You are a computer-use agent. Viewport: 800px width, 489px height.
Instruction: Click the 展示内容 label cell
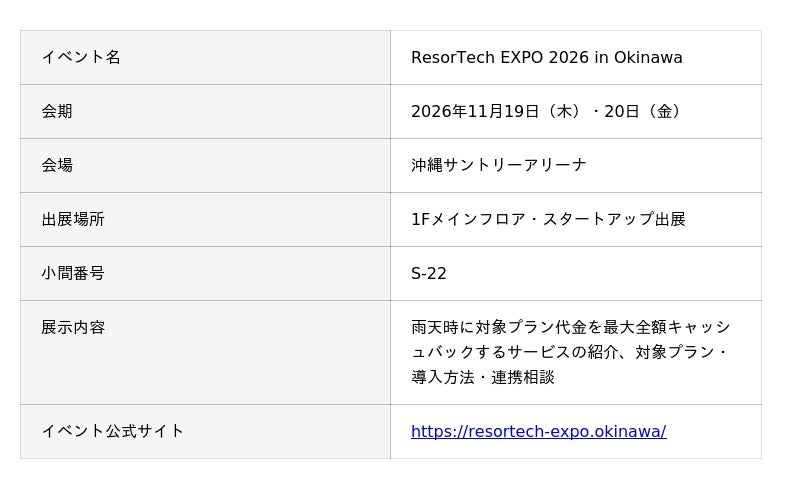pos(205,353)
